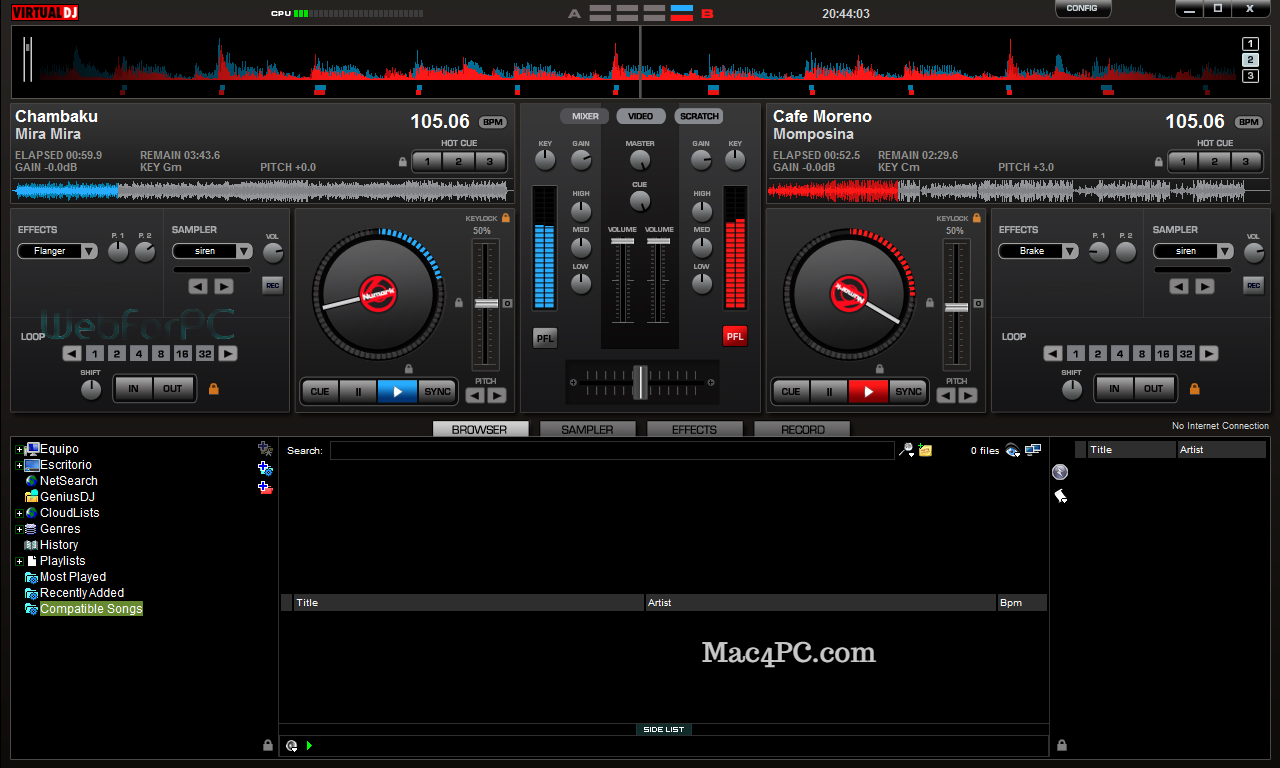Sort file list by Bpm column
Image resolution: width=1280 pixels, height=768 pixels.
tap(1022, 603)
